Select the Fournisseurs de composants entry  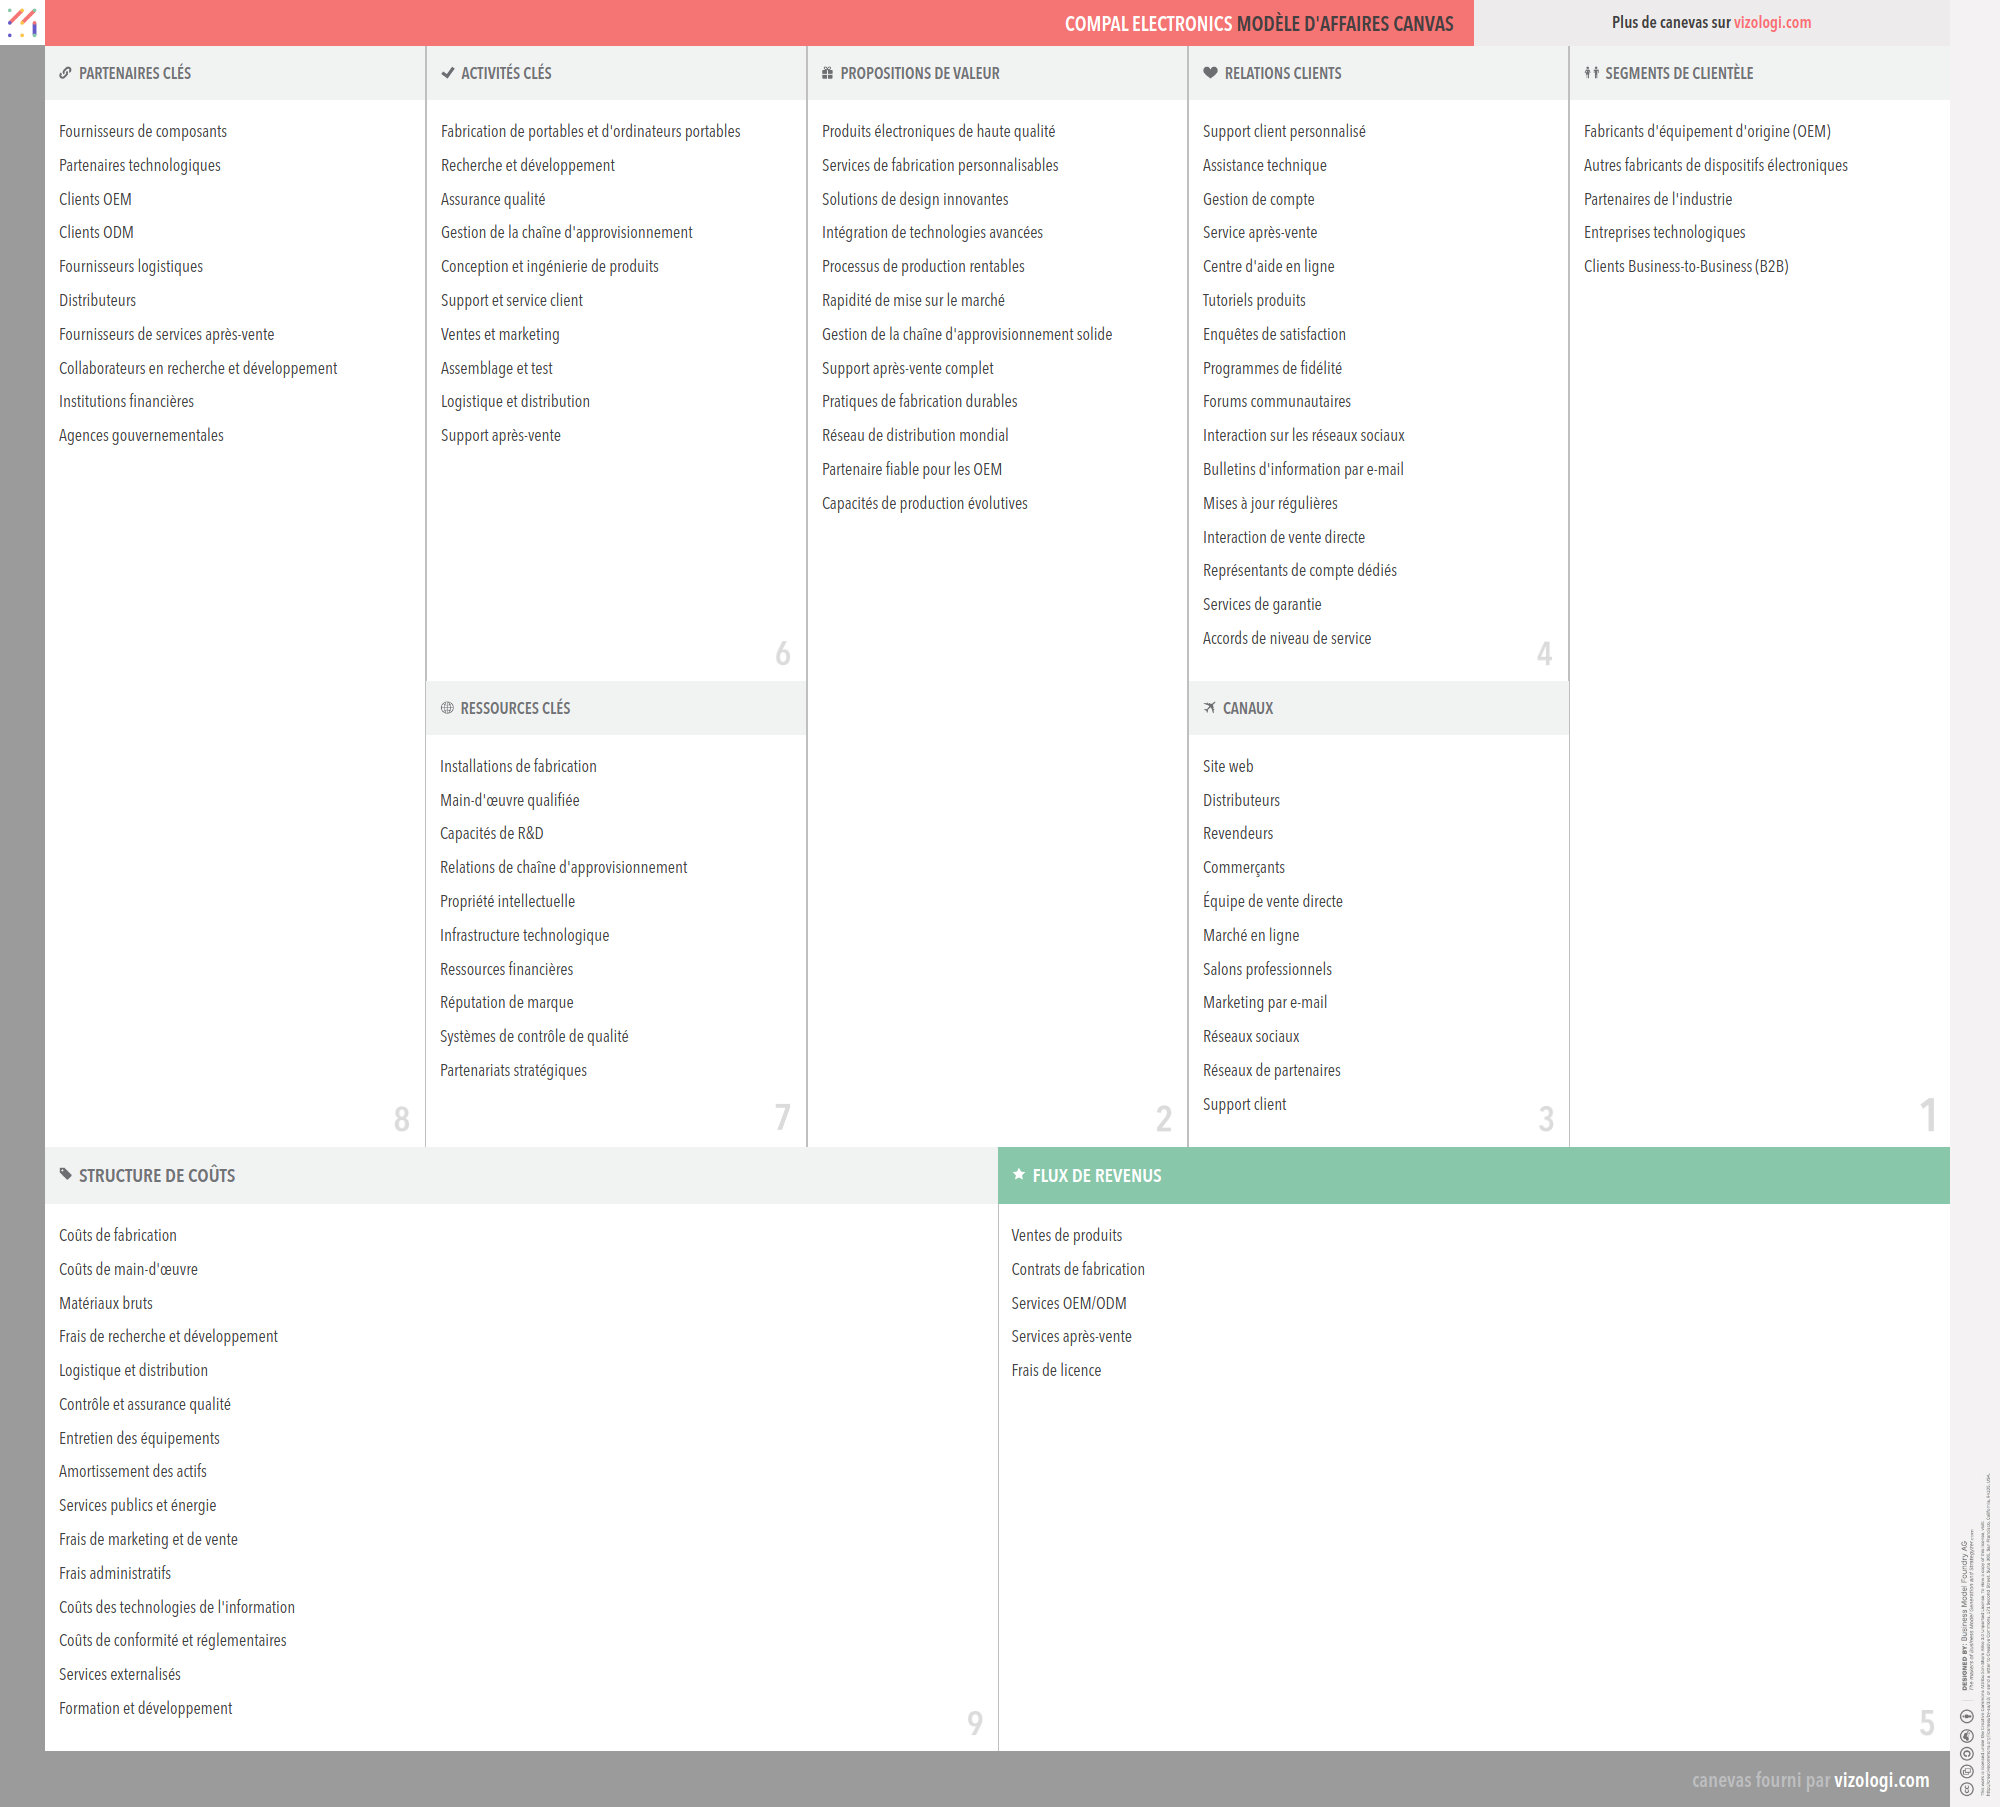[x=143, y=131]
